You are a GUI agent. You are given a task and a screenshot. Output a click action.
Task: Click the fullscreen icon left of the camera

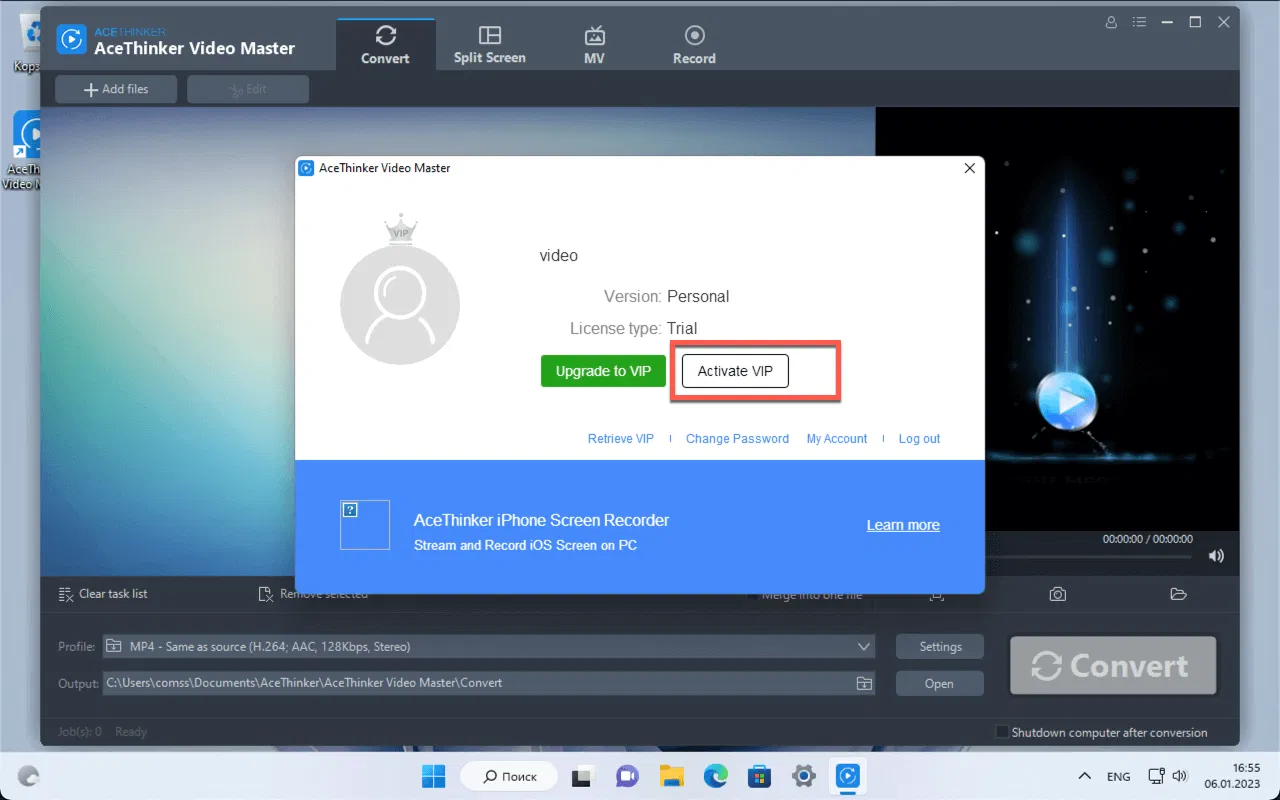[937, 594]
